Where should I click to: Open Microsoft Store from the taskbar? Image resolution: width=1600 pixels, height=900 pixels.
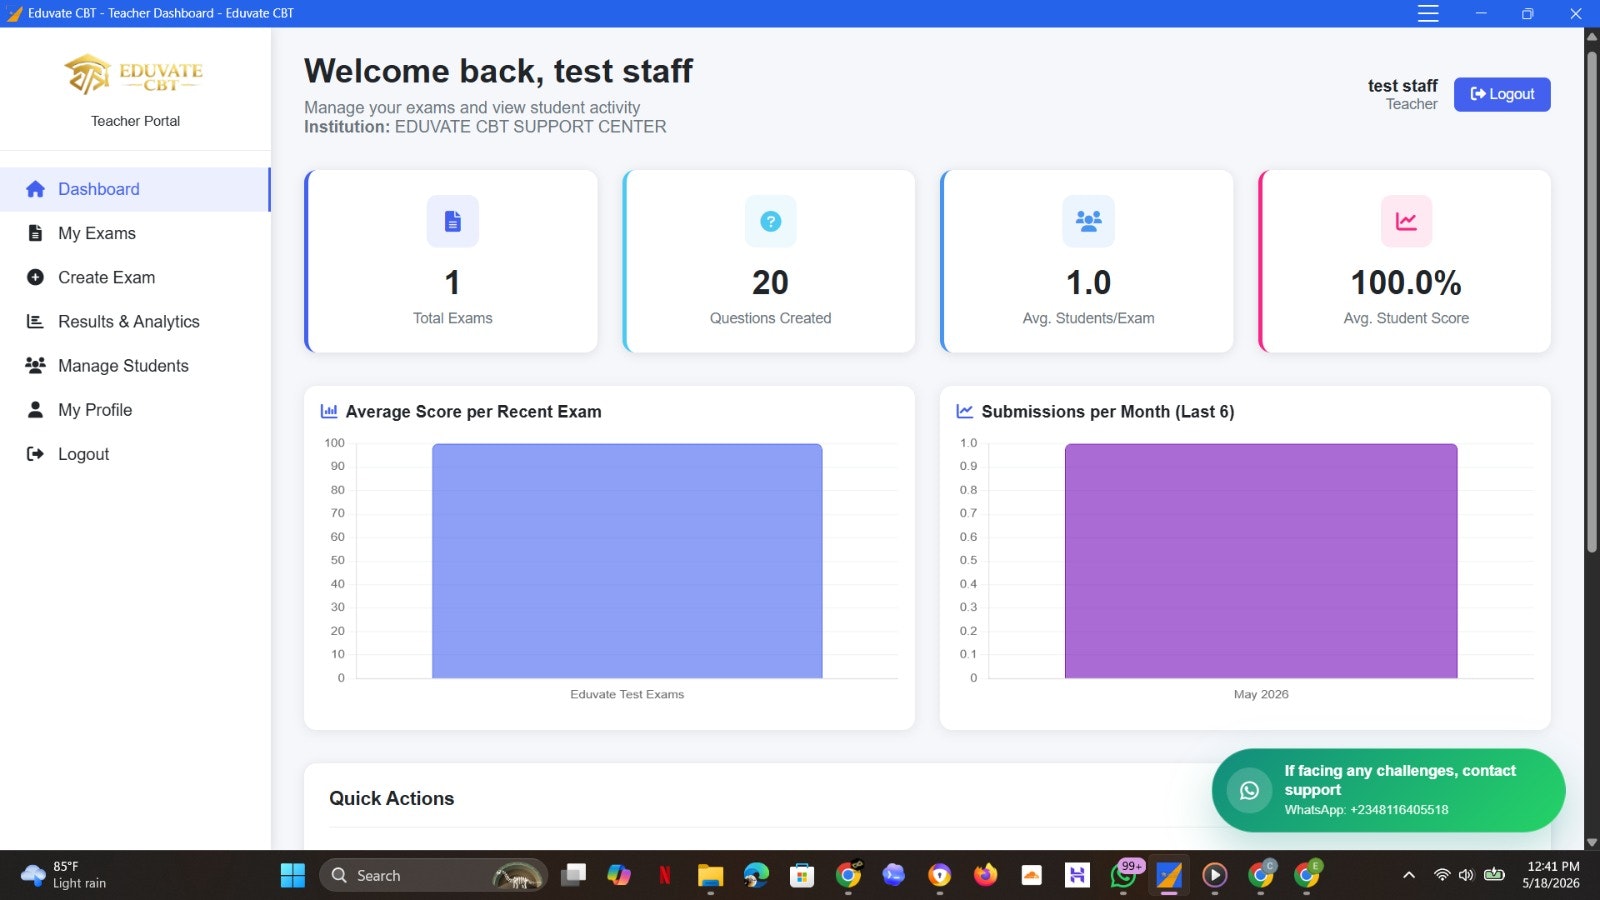coord(802,875)
